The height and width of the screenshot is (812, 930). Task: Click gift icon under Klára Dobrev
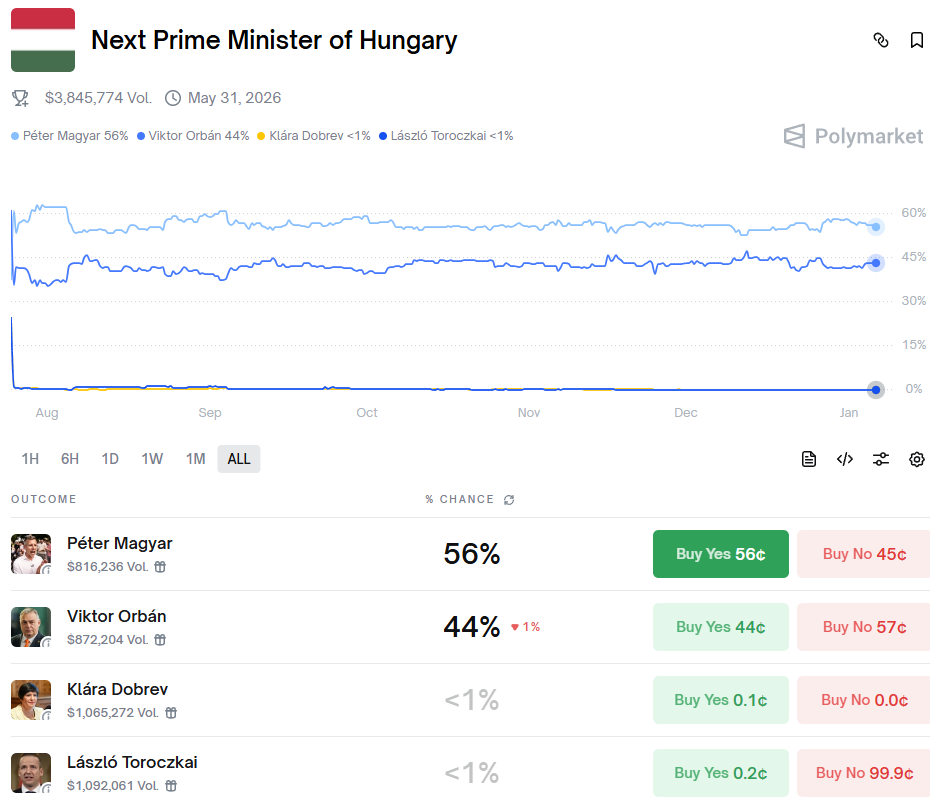pos(171,713)
